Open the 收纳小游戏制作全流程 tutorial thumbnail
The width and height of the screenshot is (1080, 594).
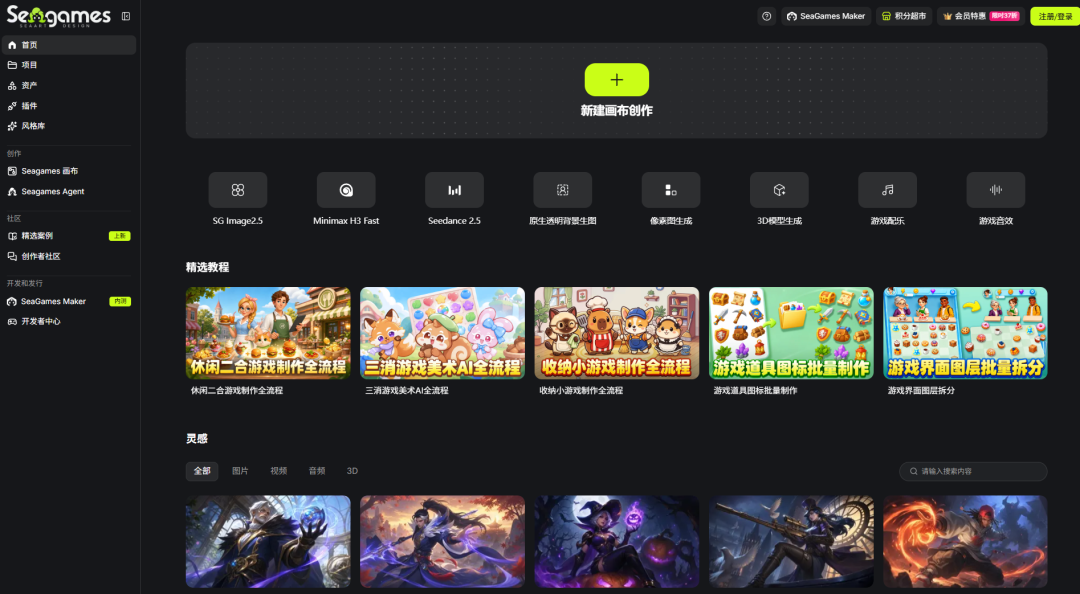coord(616,333)
